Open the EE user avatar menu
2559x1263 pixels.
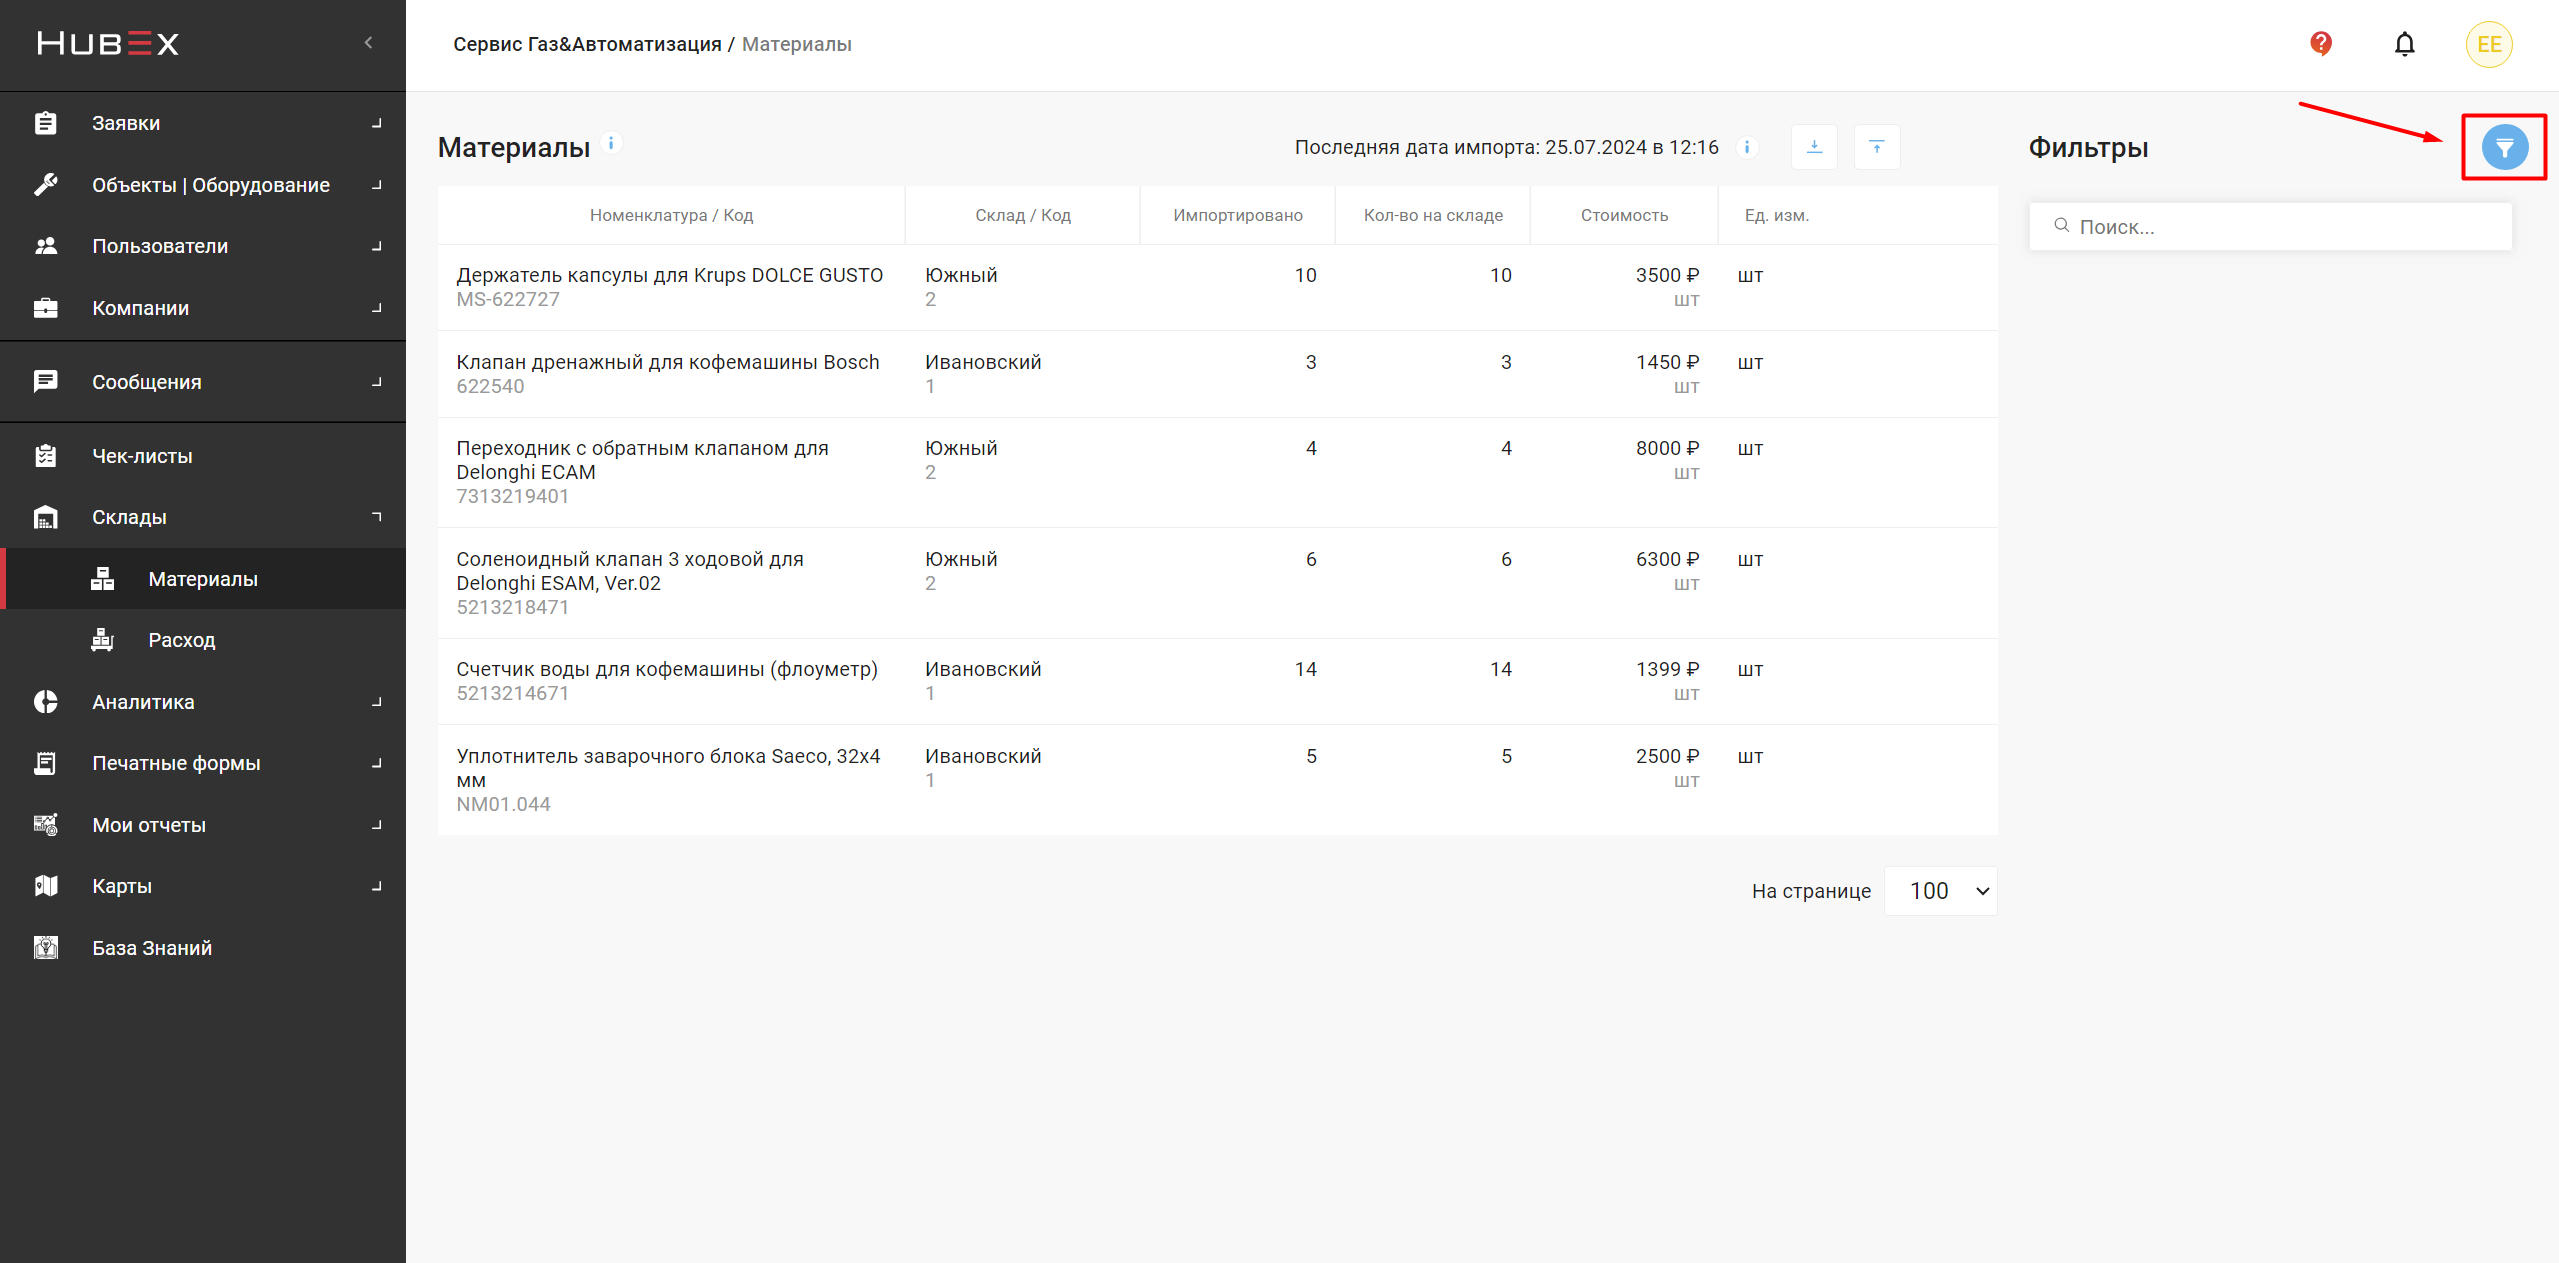pyautogui.click(x=2488, y=44)
